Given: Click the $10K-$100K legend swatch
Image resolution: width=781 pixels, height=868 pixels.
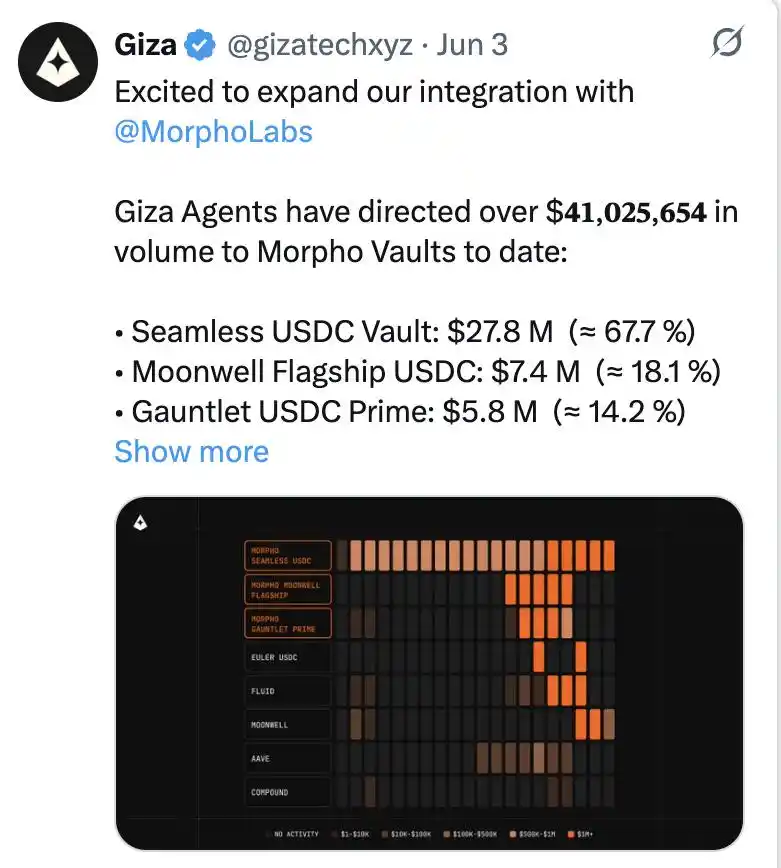Looking at the screenshot, I should pos(385,834).
